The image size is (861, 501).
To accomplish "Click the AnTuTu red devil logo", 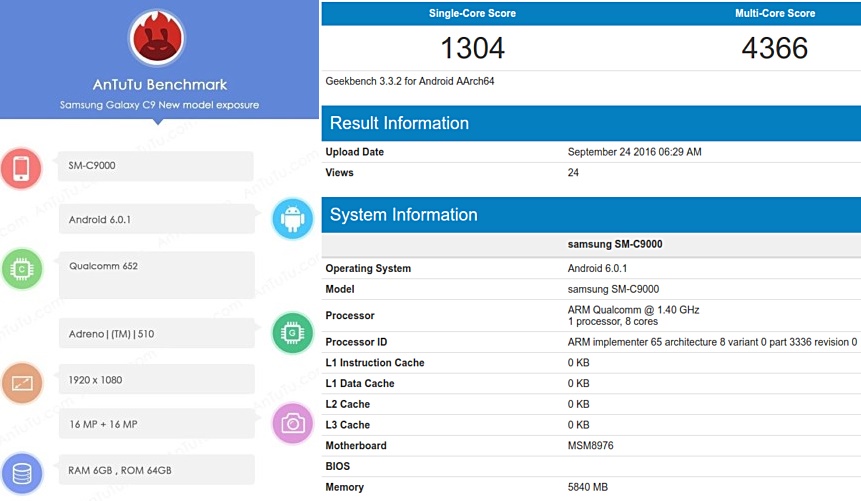I will pyautogui.click(x=157, y=38).
